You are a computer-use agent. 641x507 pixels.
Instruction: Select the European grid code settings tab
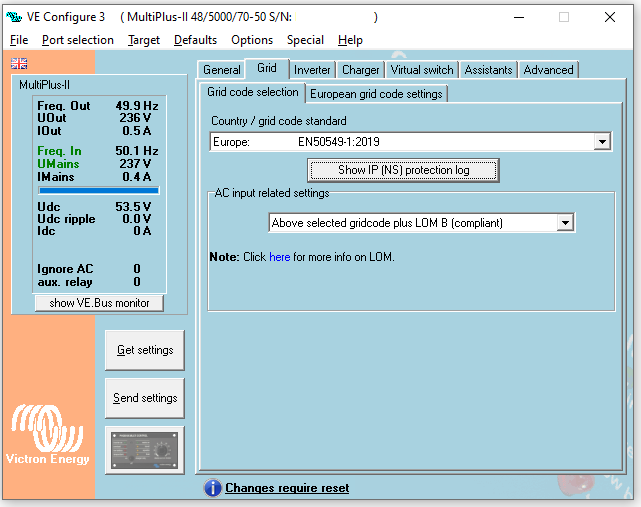[376, 94]
